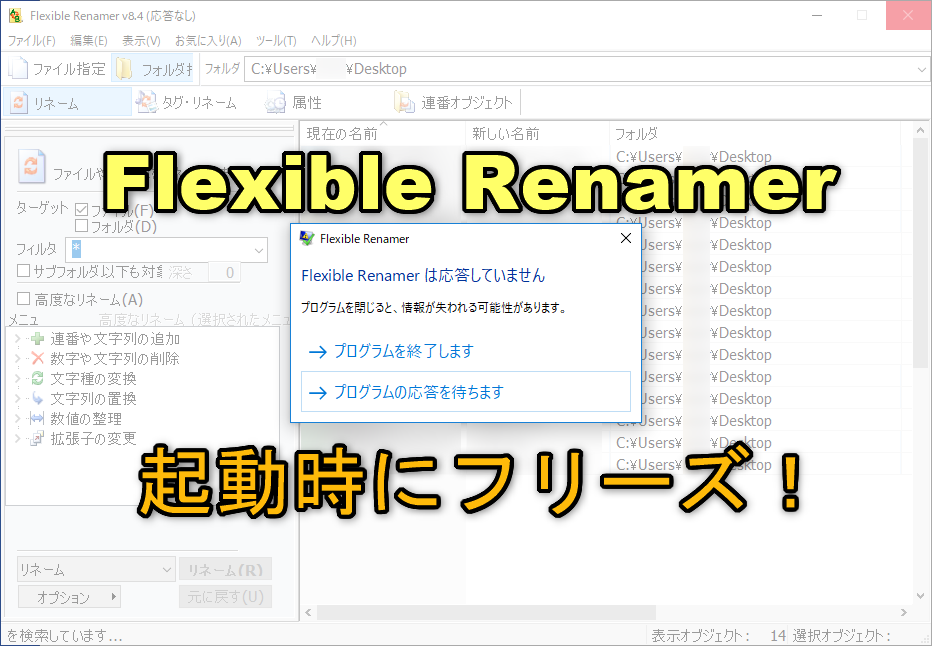
Task: Select the red X delete-characters icon
Action: (37, 359)
